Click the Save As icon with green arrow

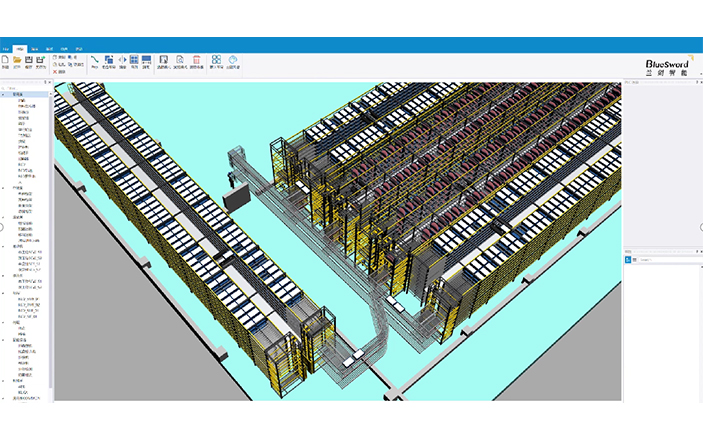click(41, 61)
